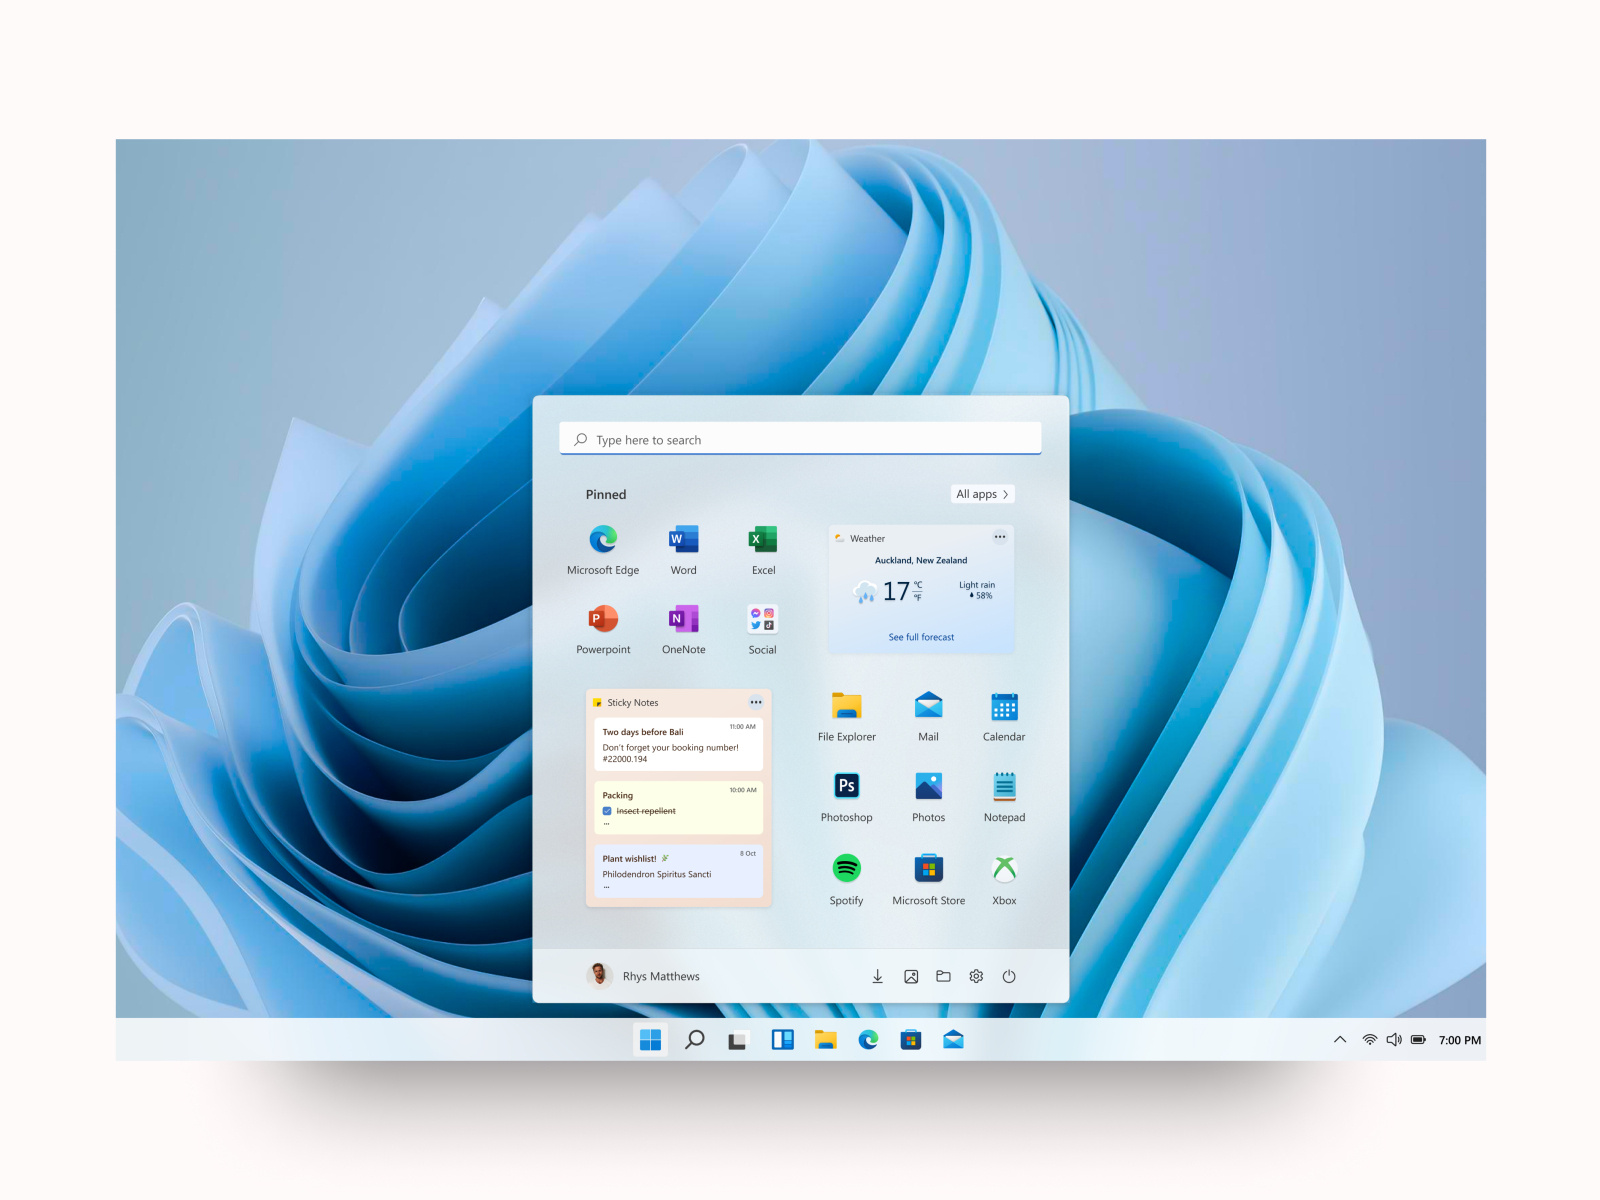Launch Xbox app
Screen dimensions: 1600x1200
pos(1004,880)
